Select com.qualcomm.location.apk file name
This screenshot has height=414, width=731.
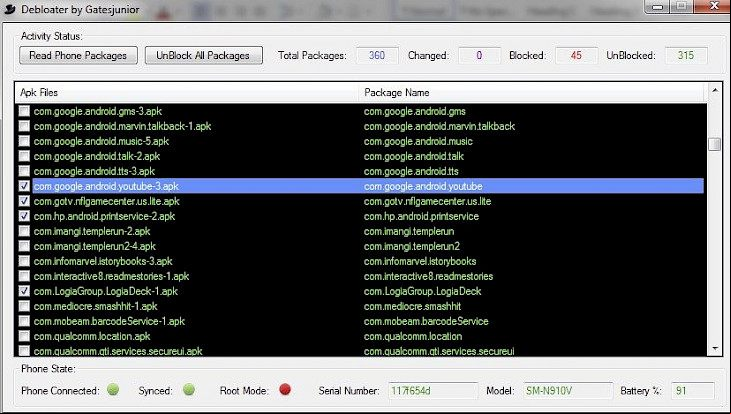[92, 336]
